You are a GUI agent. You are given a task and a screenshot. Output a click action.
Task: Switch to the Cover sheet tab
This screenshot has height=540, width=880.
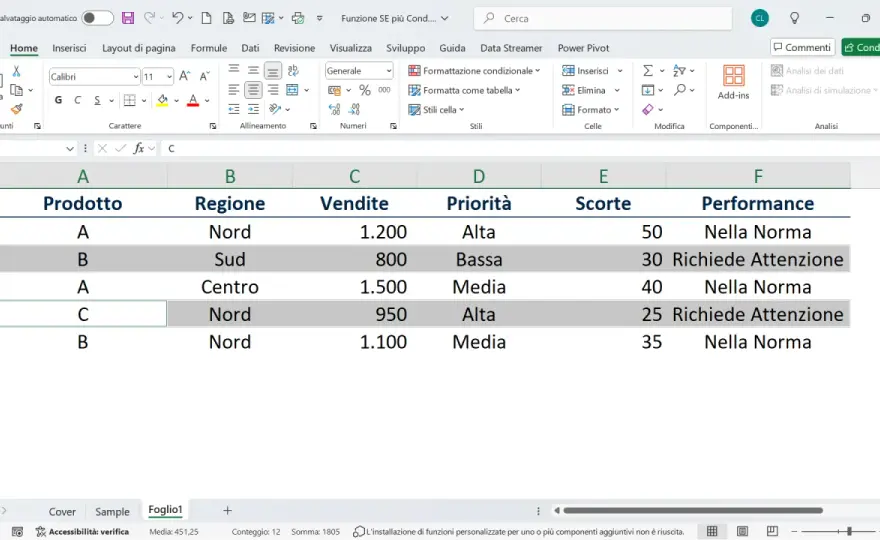[62, 511]
